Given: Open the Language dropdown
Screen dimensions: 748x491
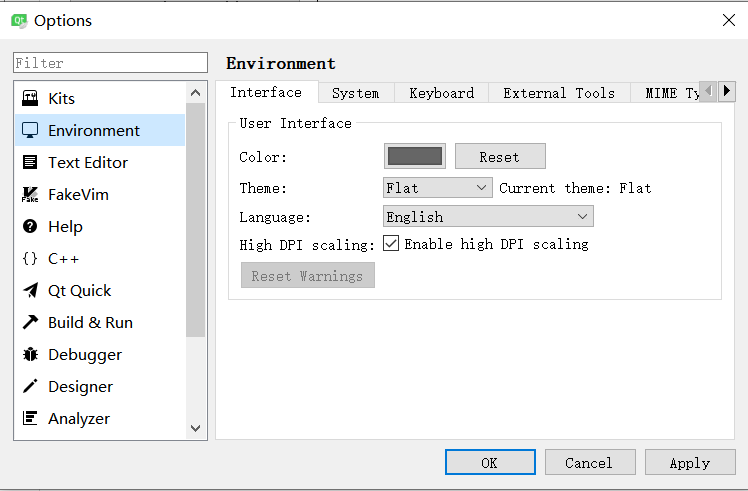Looking at the screenshot, I should click(x=488, y=216).
